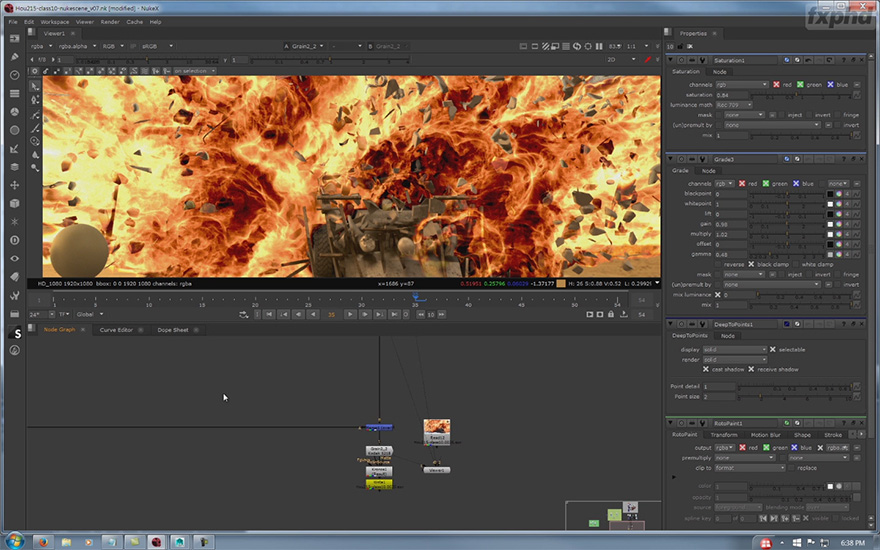880x550 pixels.
Task: Click the S icon in left toolbar
Action: (x=15, y=333)
